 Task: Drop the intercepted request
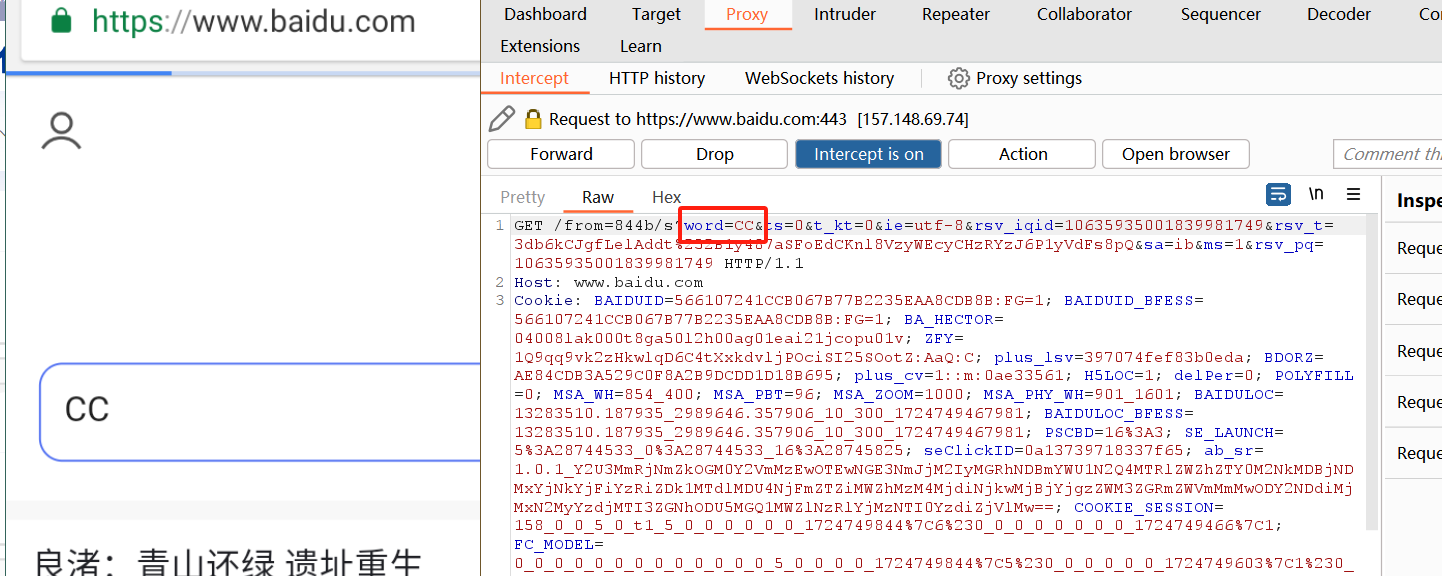click(x=714, y=154)
